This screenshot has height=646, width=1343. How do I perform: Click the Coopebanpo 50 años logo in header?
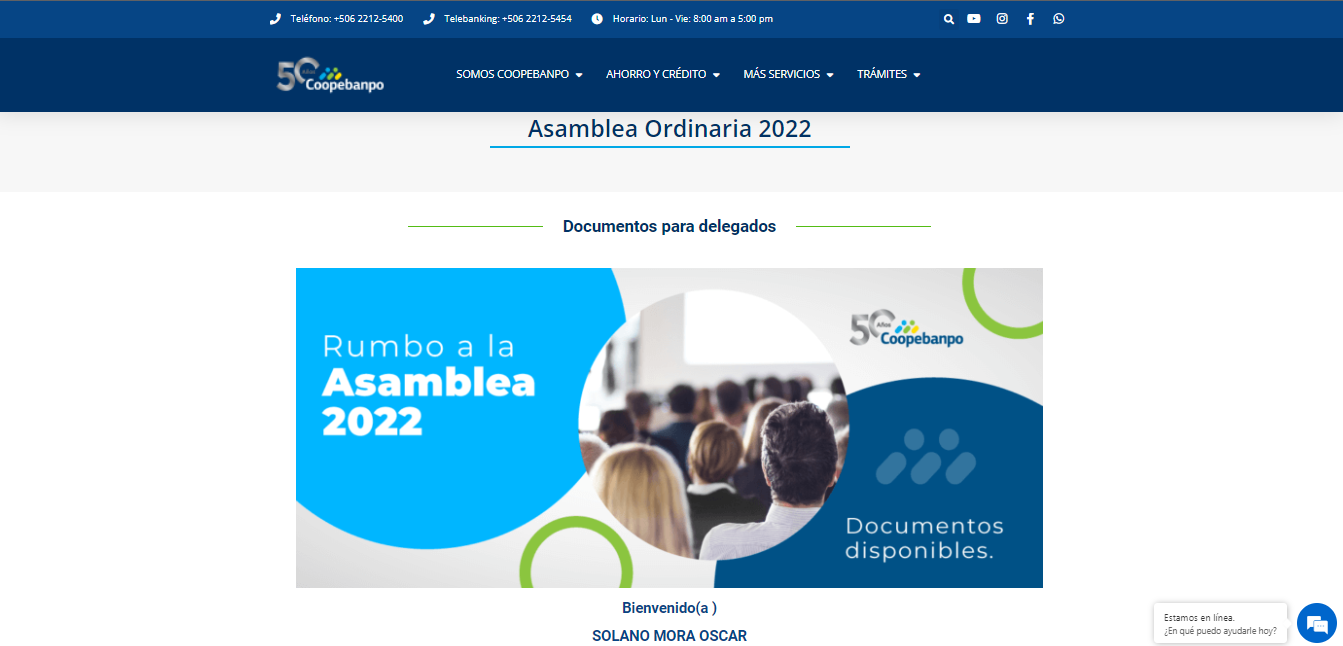click(330, 75)
